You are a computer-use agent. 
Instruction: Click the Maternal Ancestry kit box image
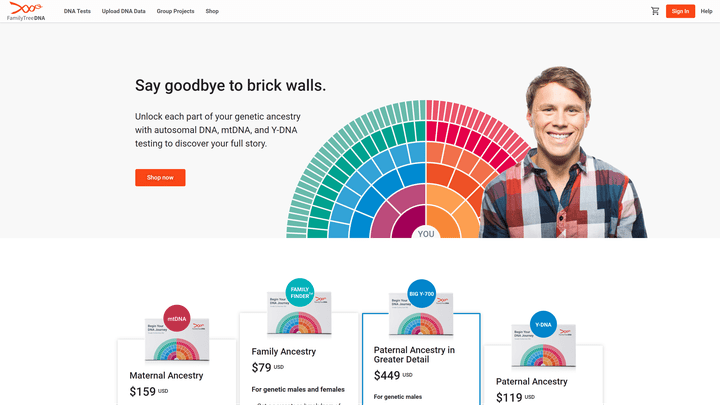tap(178, 345)
